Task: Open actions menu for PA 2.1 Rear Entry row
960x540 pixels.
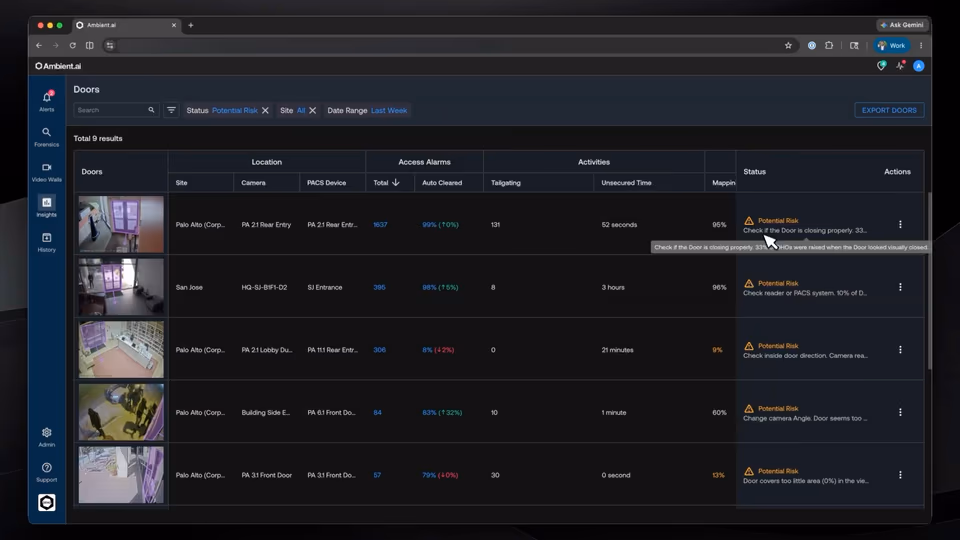Action: point(900,225)
